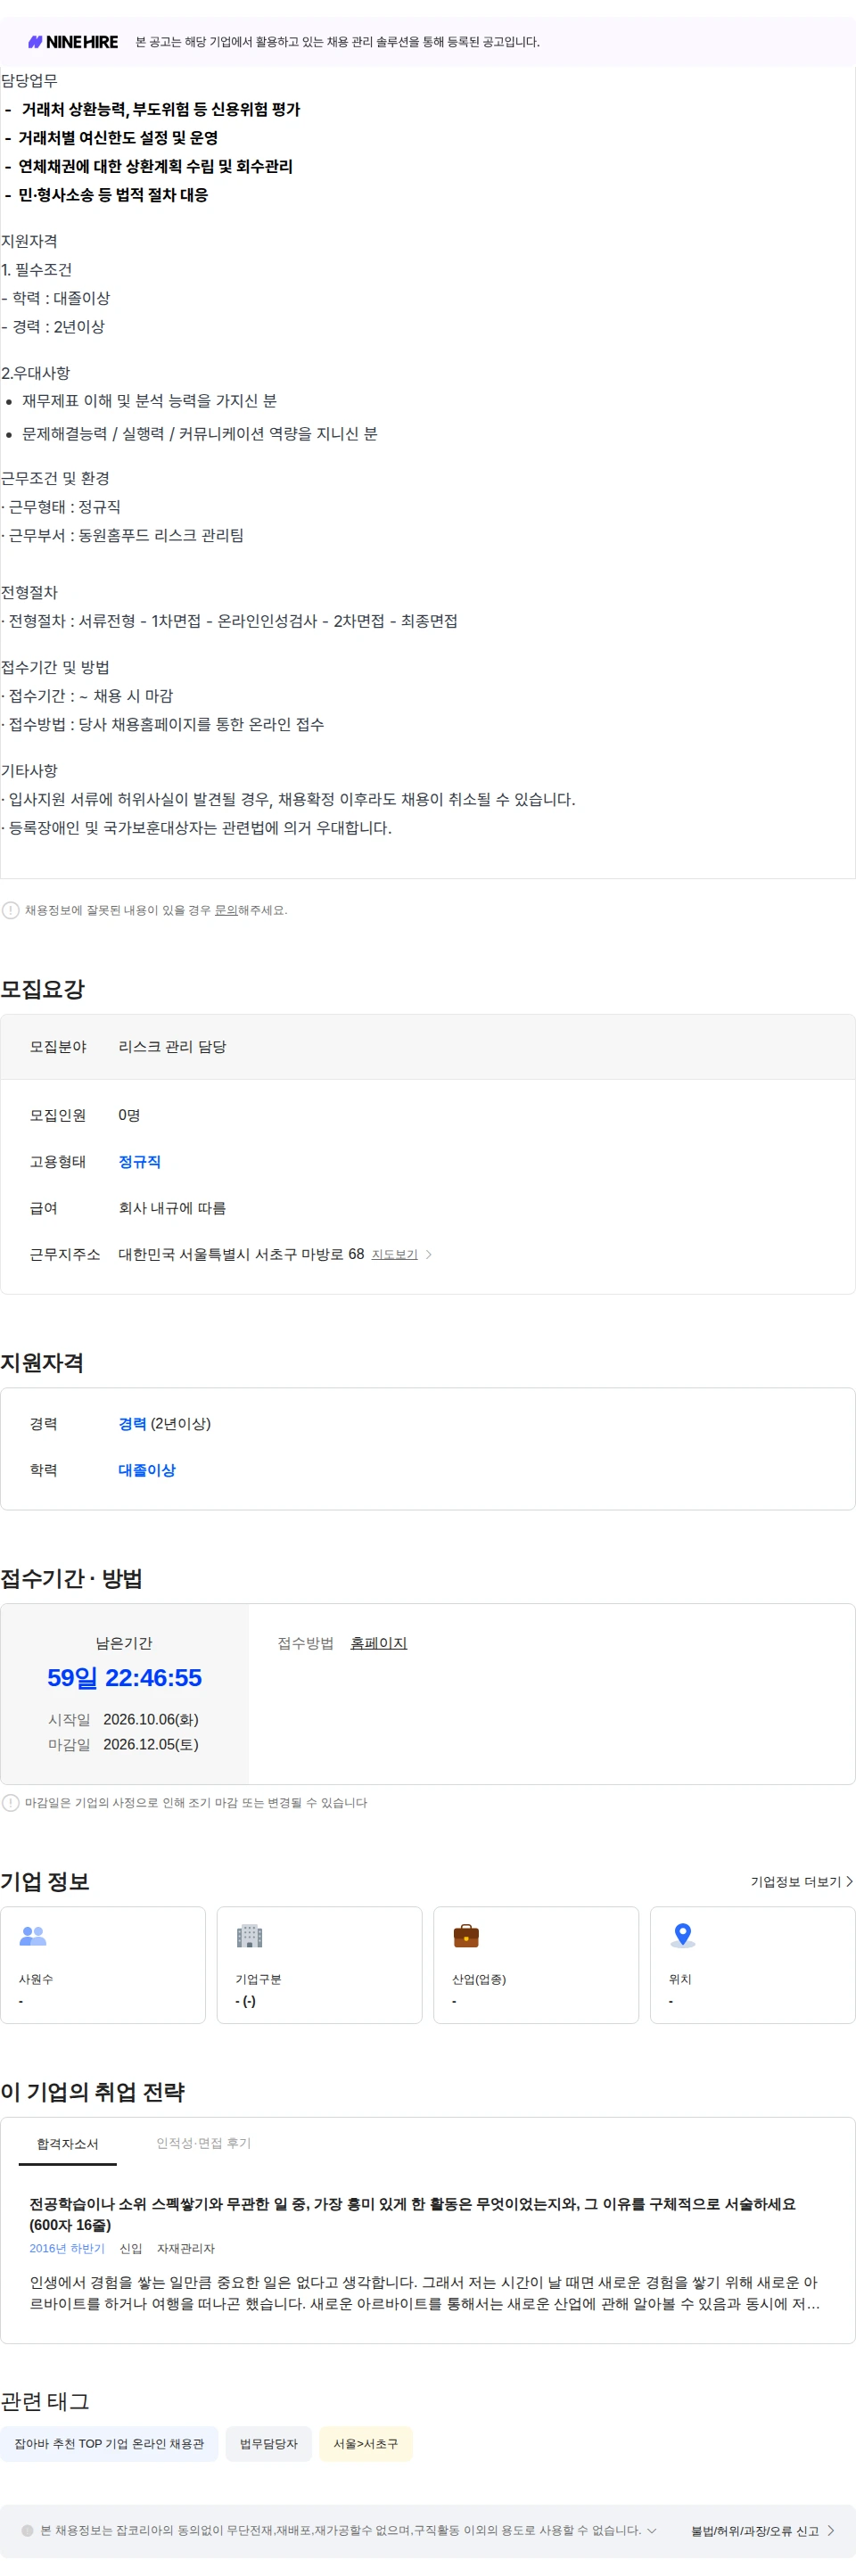Click the 위치 map pin icon
The width and height of the screenshot is (856, 2576).
pyautogui.click(x=683, y=1935)
